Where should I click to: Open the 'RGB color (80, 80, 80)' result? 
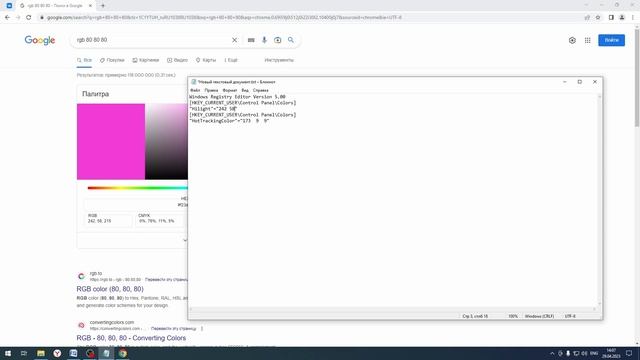click(x=110, y=289)
